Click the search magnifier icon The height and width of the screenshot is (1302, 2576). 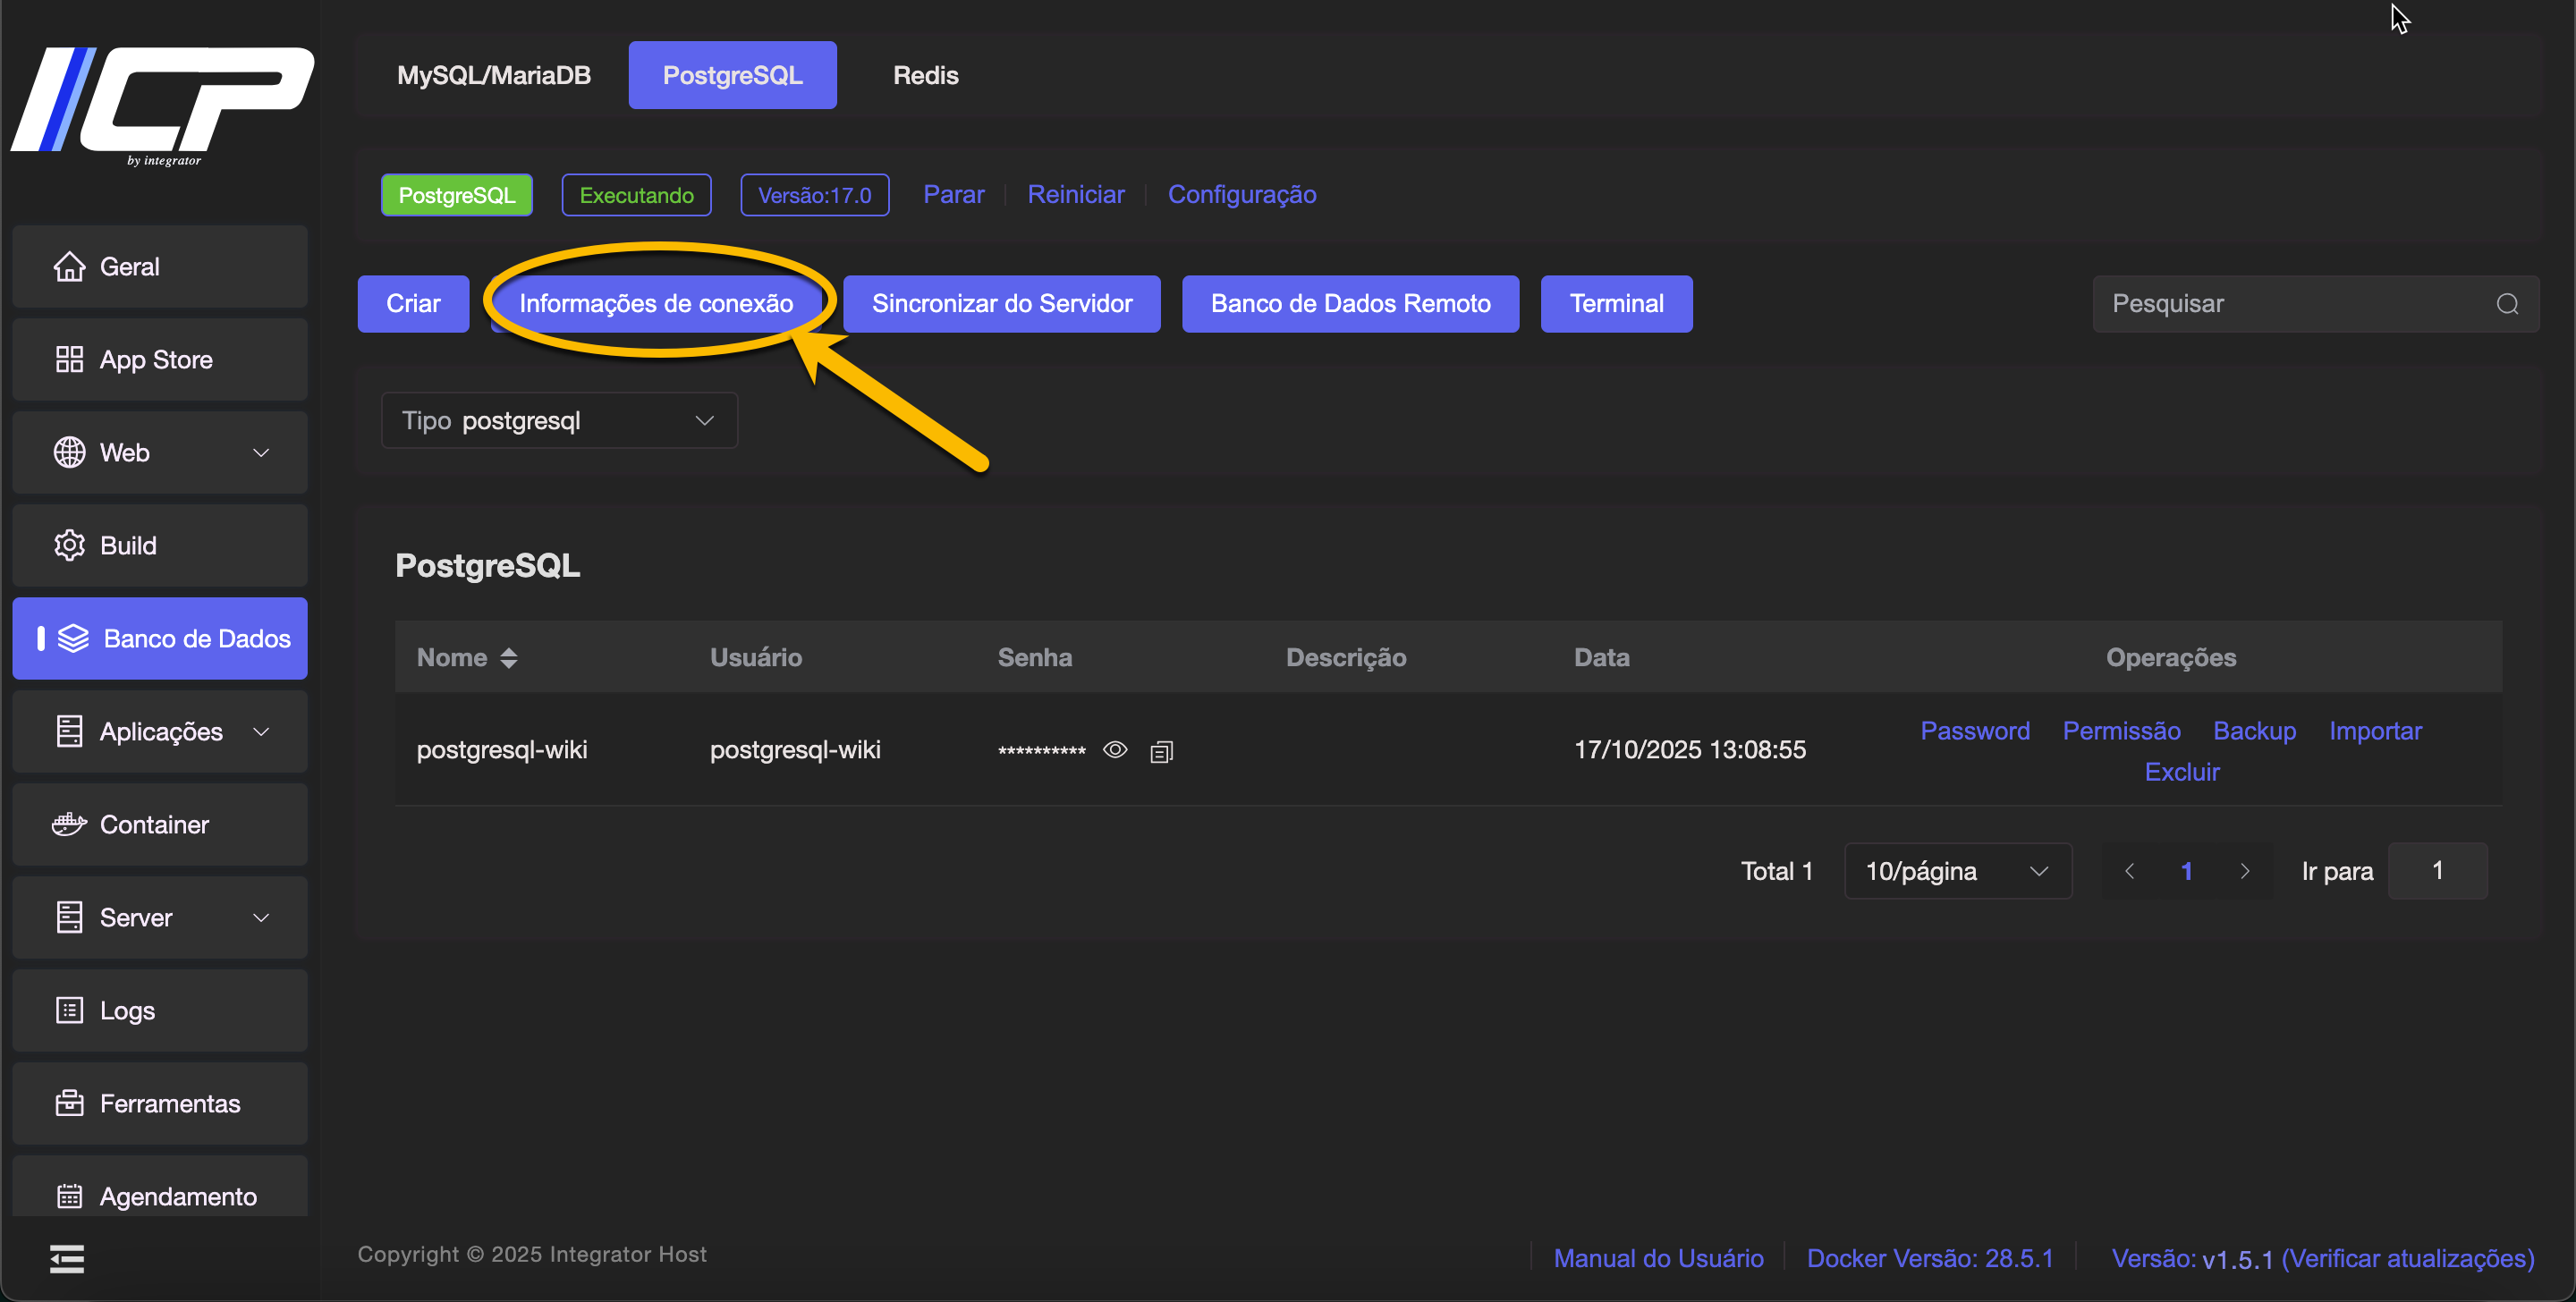click(2507, 304)
